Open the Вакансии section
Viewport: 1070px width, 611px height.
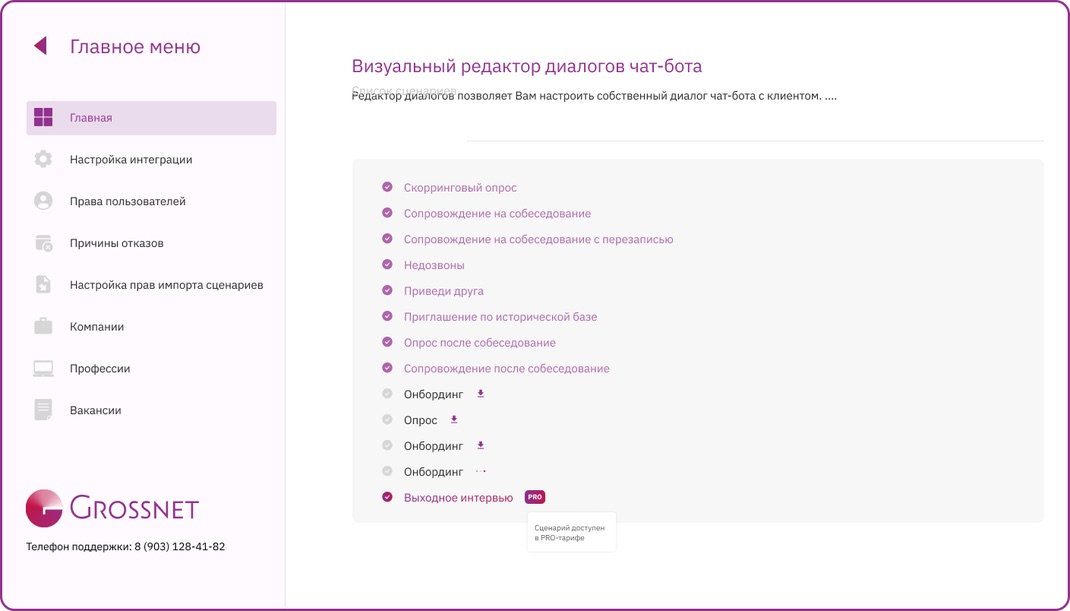point(96,410)
